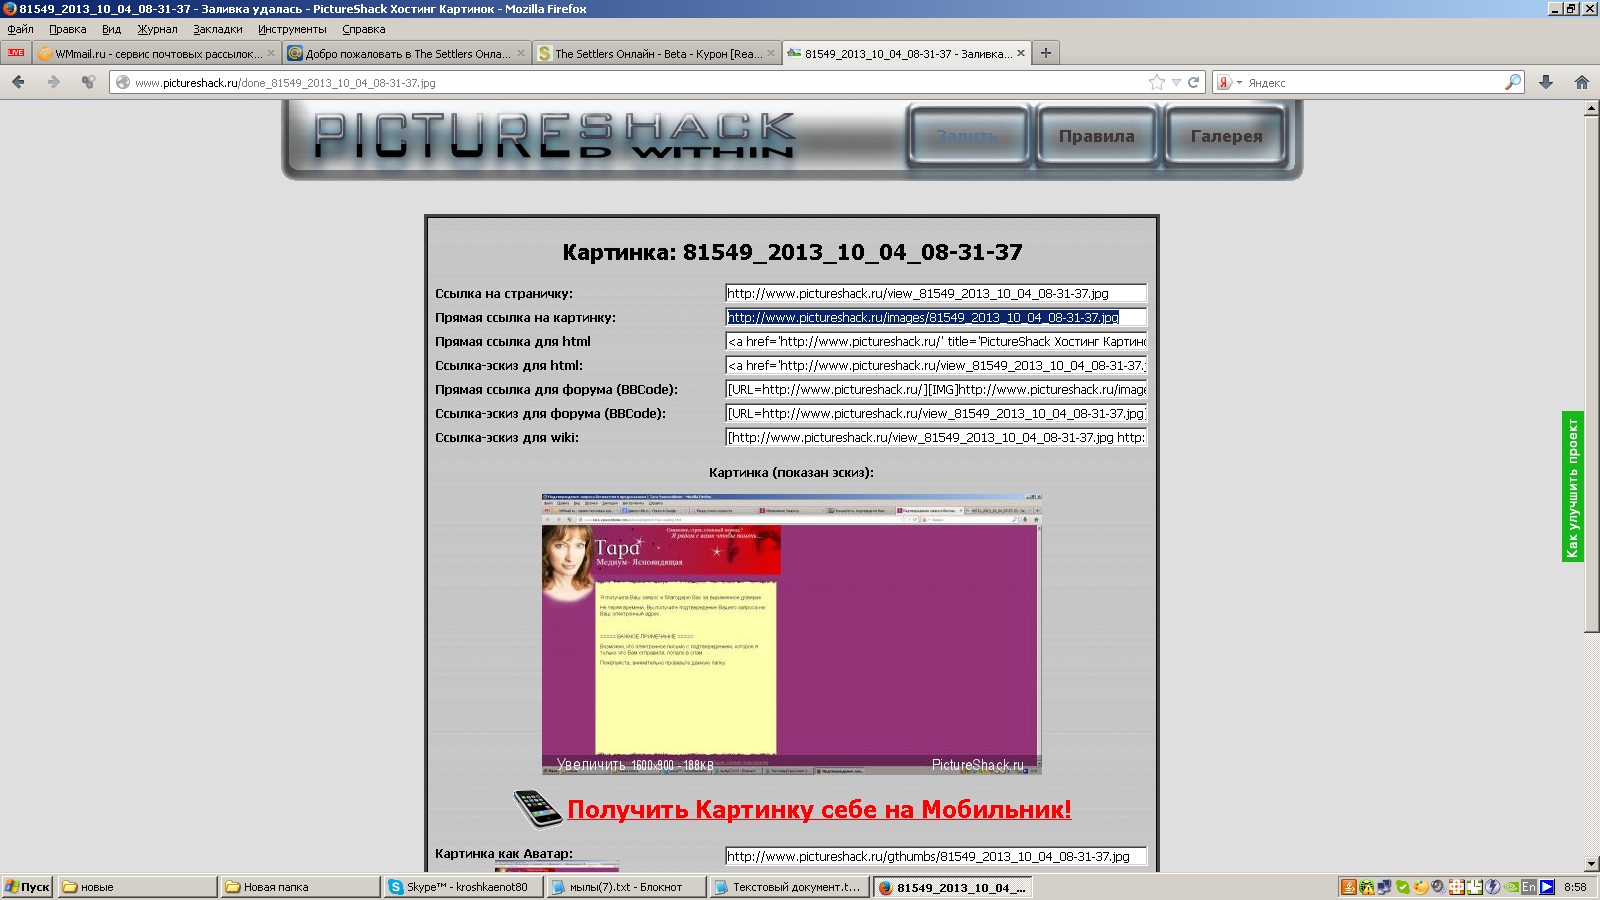Click the volume speaker tray icon

point(1438,887)
